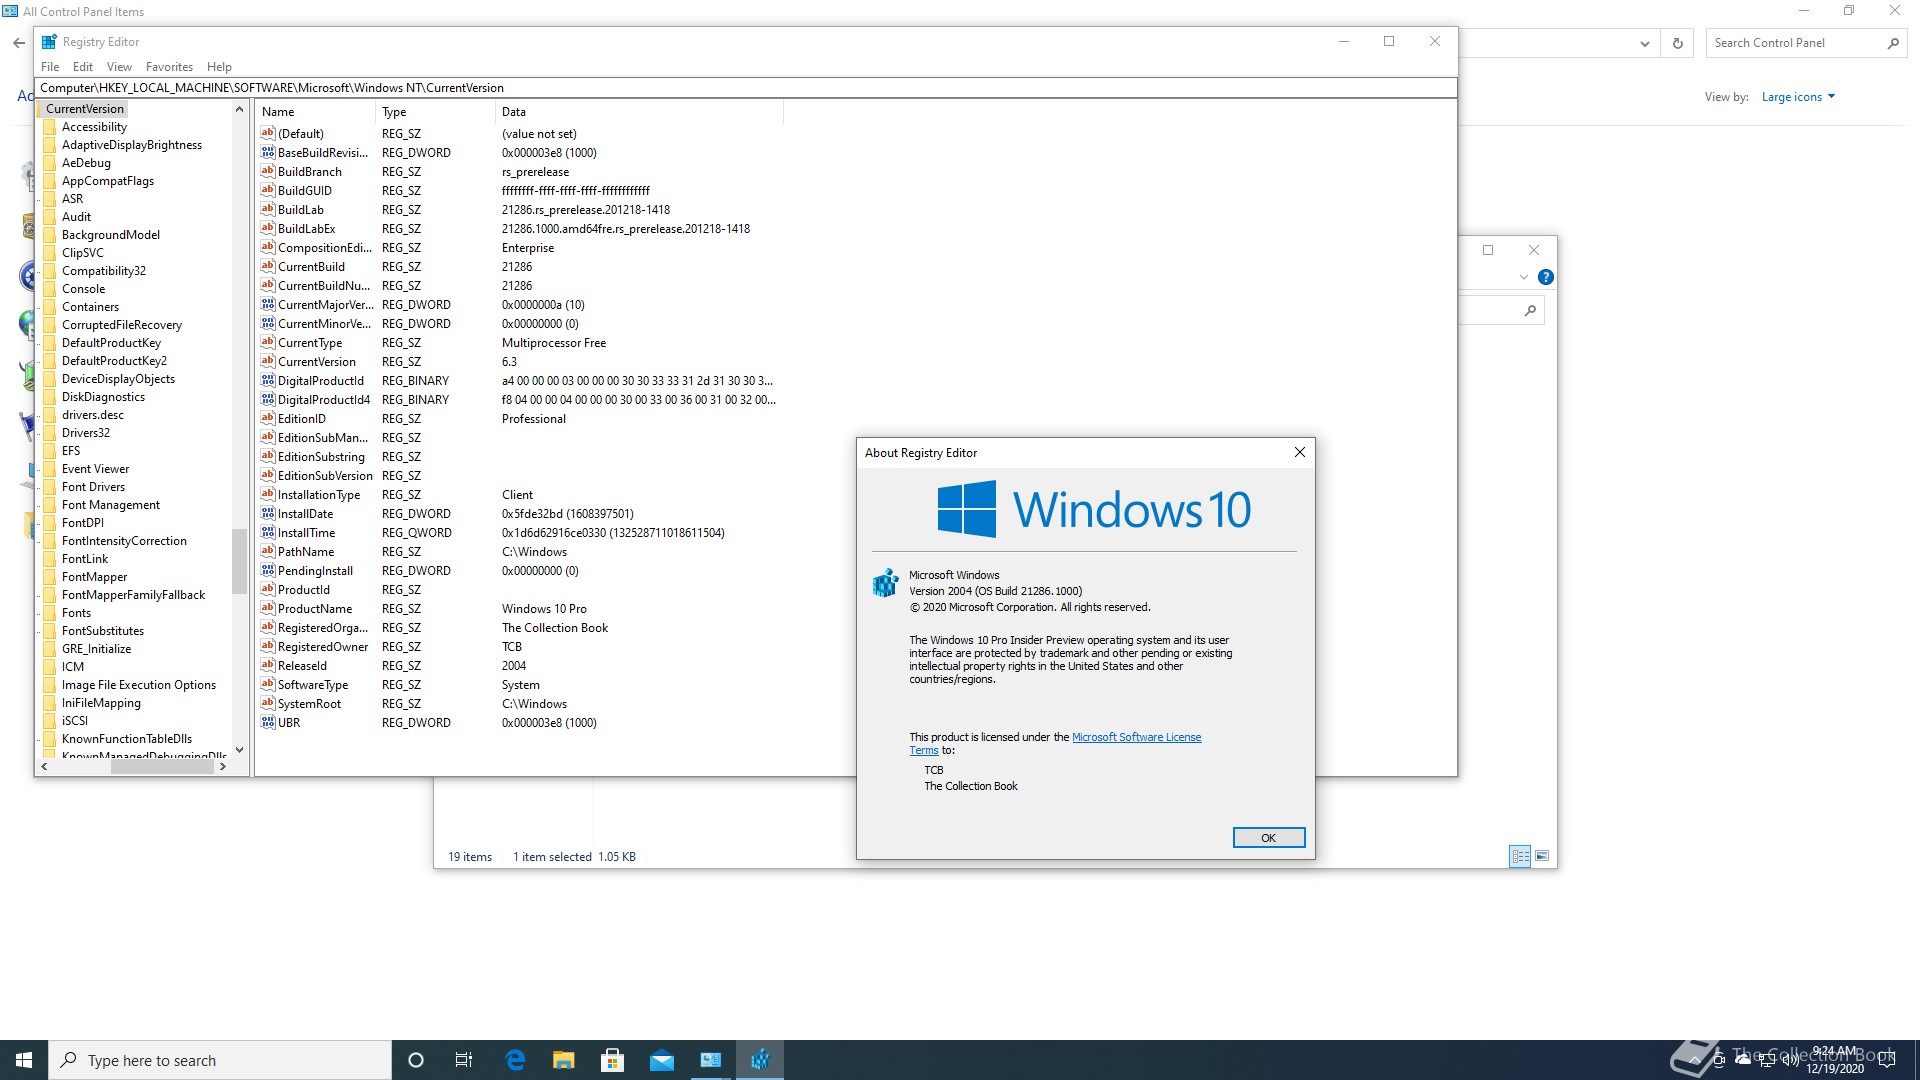Select the Drivers32 key folder icon

coord(49,433)
